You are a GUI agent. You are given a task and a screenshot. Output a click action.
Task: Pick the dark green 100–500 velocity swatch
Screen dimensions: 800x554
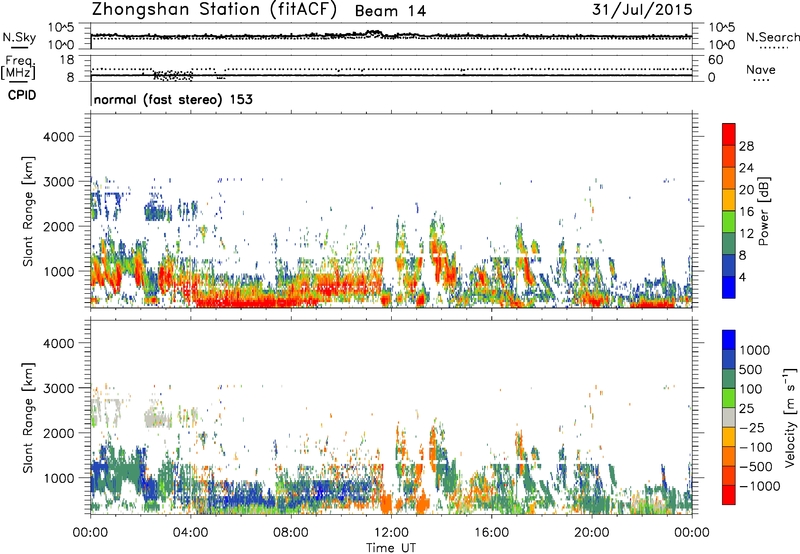pyautogui.click(x=729, y=379)
